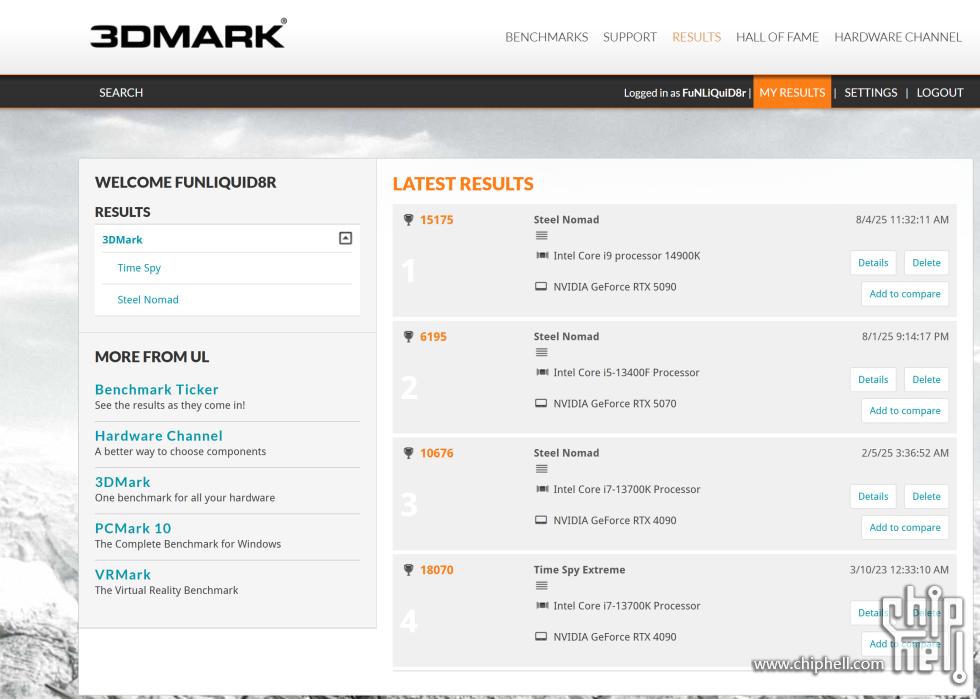Screen dimensions: 980x699
Task: Open list icon under 8/1/25 Steel Nomad result
Action: click(542, 353)
